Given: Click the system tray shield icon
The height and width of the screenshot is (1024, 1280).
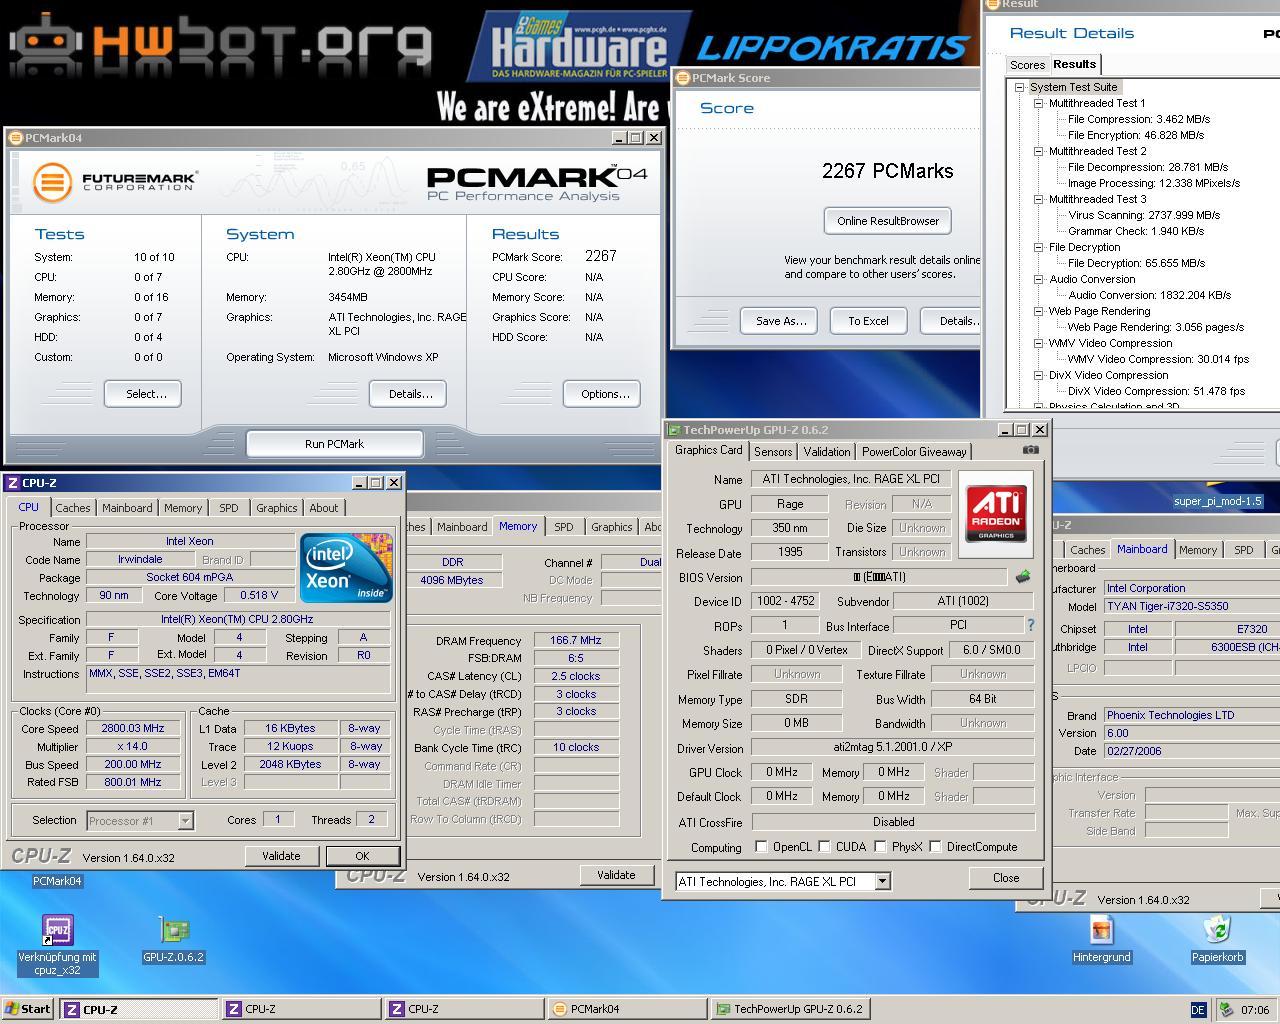Looking at the screenshot, I should point(1226,1010).
